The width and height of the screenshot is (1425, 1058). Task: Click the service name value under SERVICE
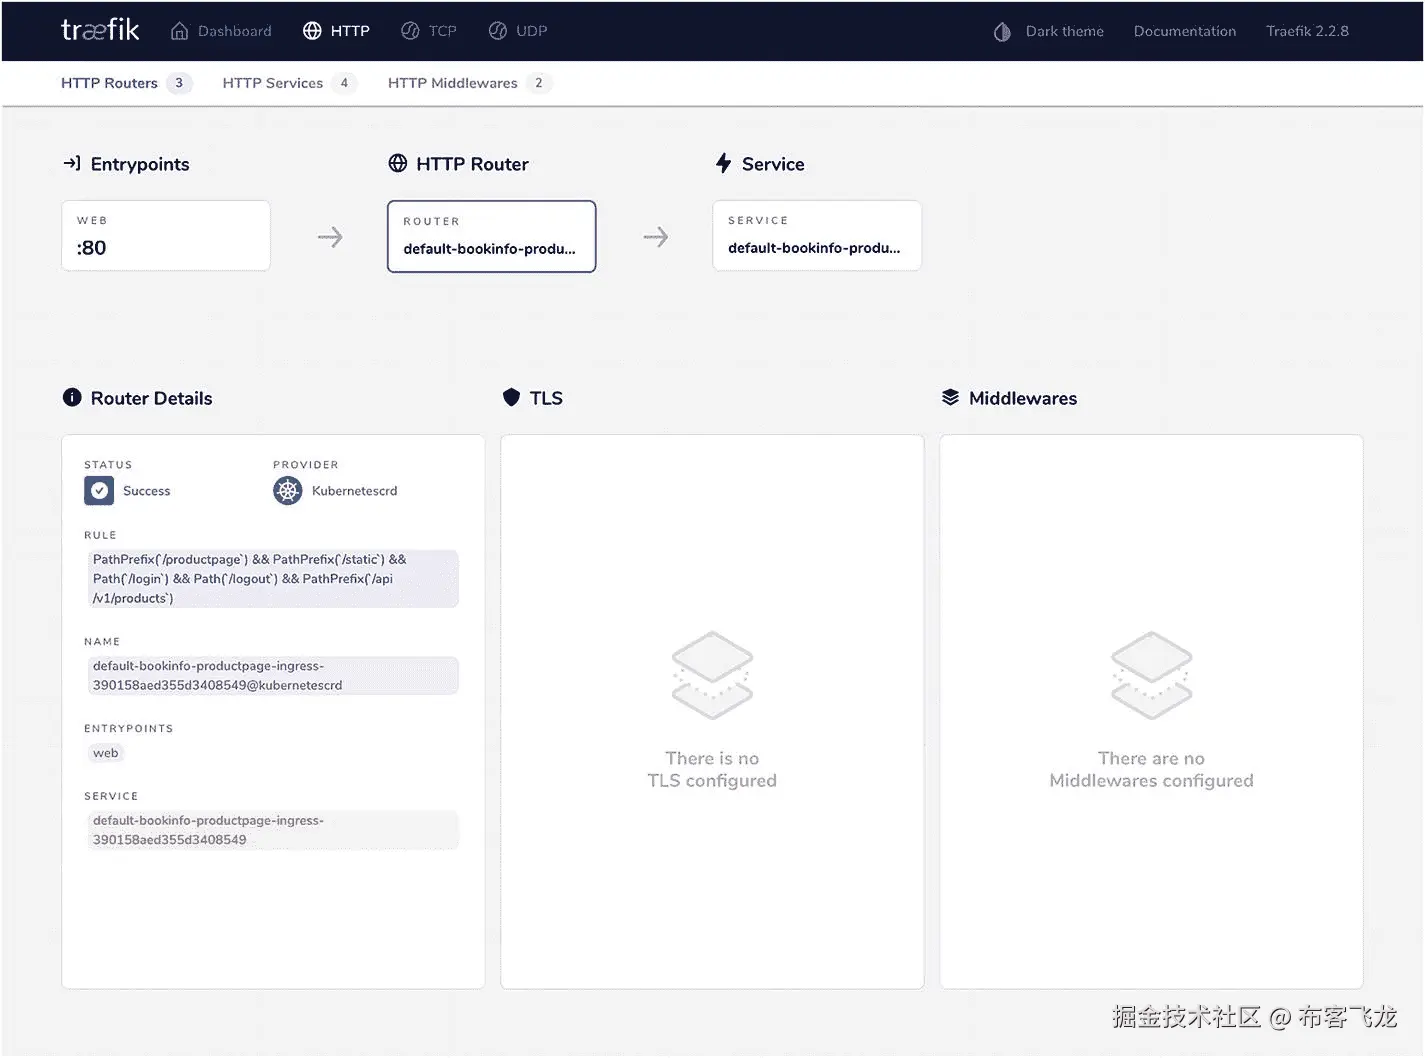(x=273, y=830)
